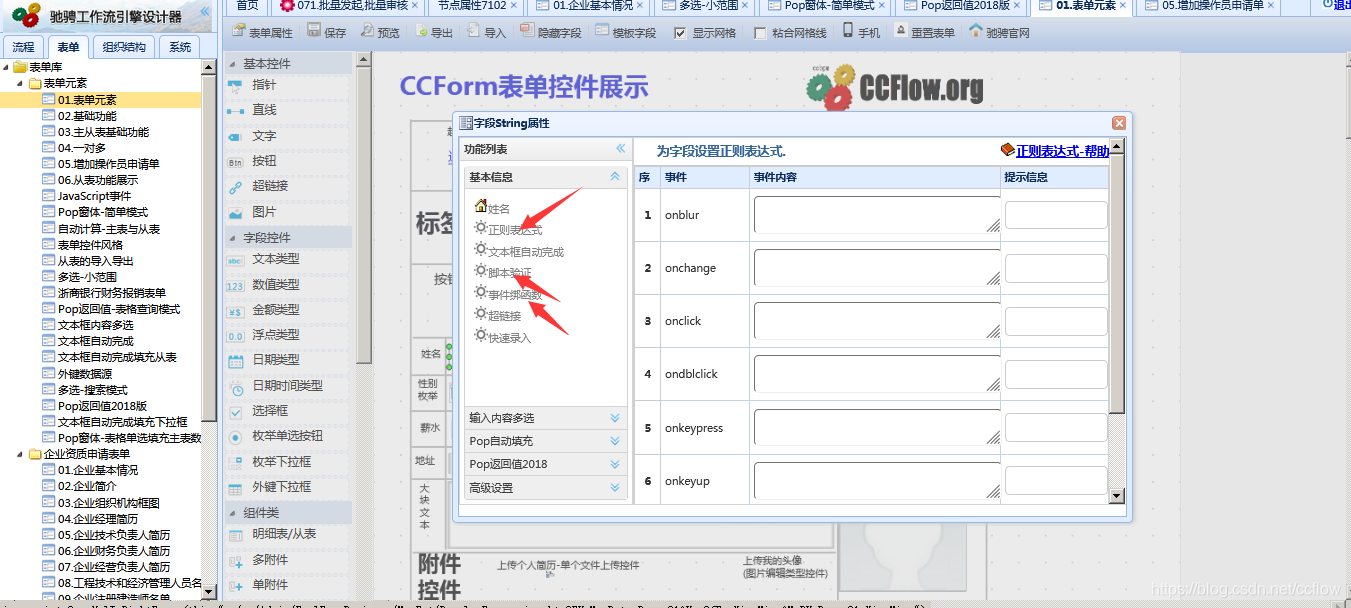Click the onchange 提示信息 input
1351x608 pixels.
[1056, 268]
